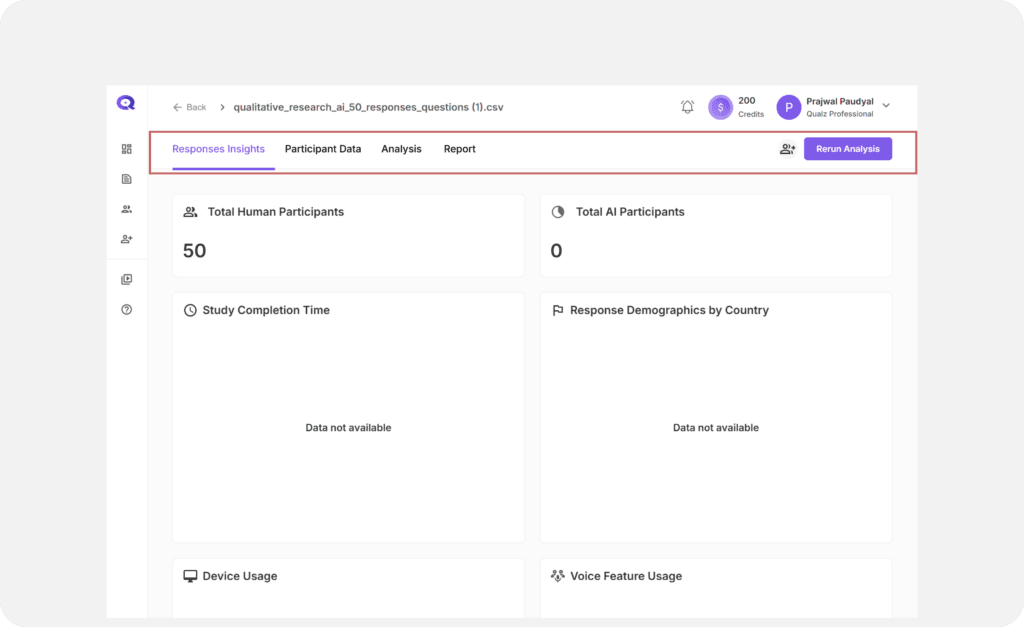Viewport: 1024px width, 627px height.
Task: Open the dashboard grid icon in sidebar
Action: (x=127, y=149)
